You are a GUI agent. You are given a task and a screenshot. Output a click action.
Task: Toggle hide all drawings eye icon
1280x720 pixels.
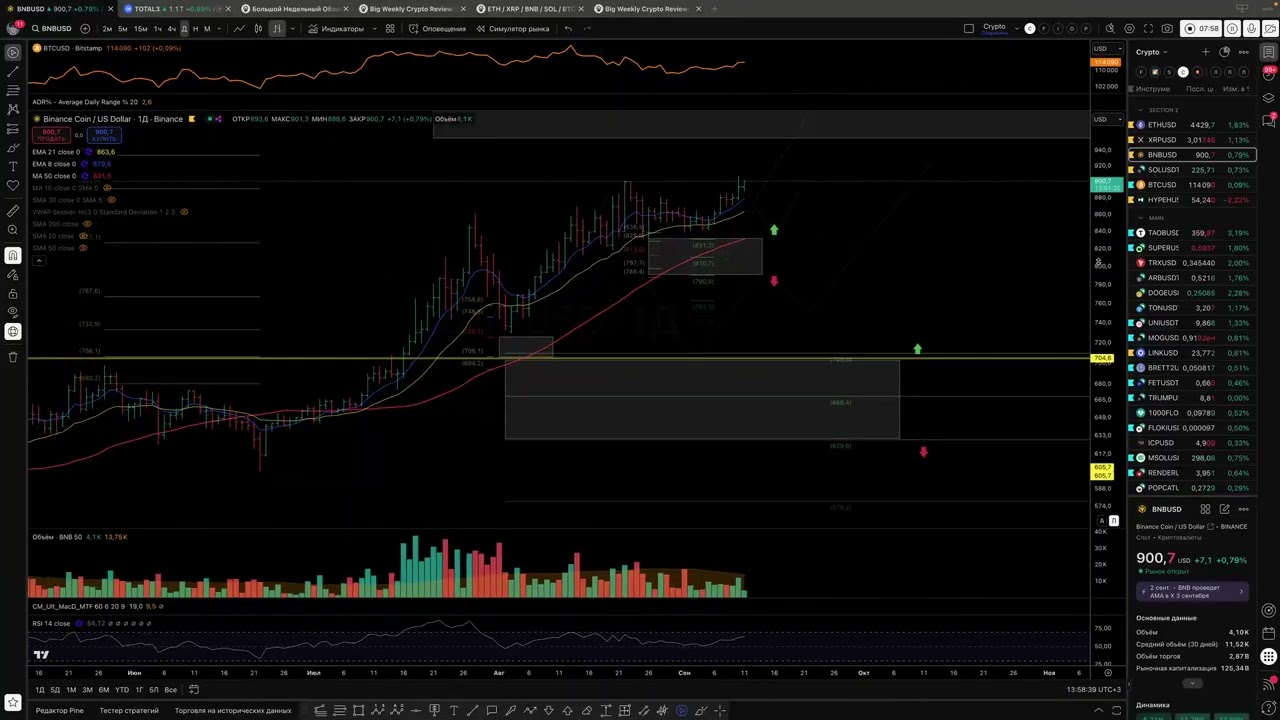(x=13, y=313)
